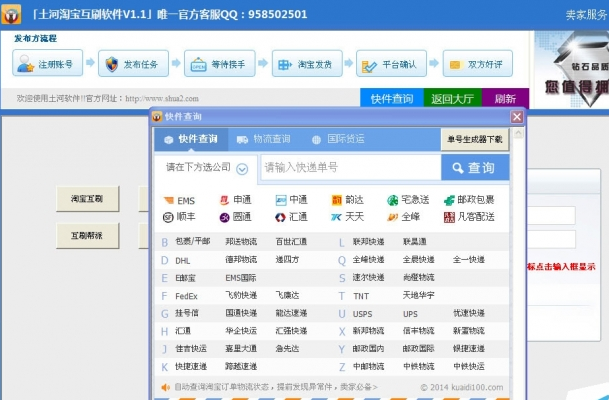Screen dimensions: 609x400
Task: Choose 华企快运 company link
Action: click(241, 331)
